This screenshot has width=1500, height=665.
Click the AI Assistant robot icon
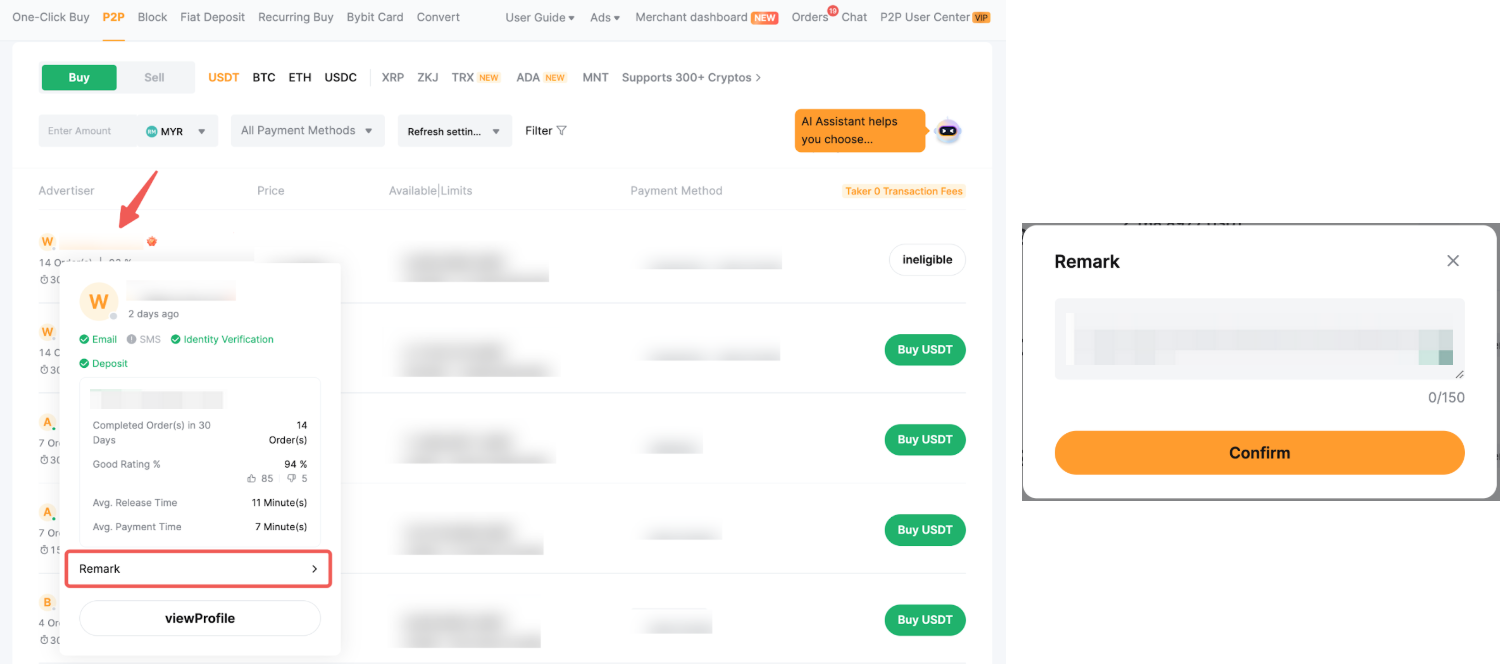click(947, 131)
